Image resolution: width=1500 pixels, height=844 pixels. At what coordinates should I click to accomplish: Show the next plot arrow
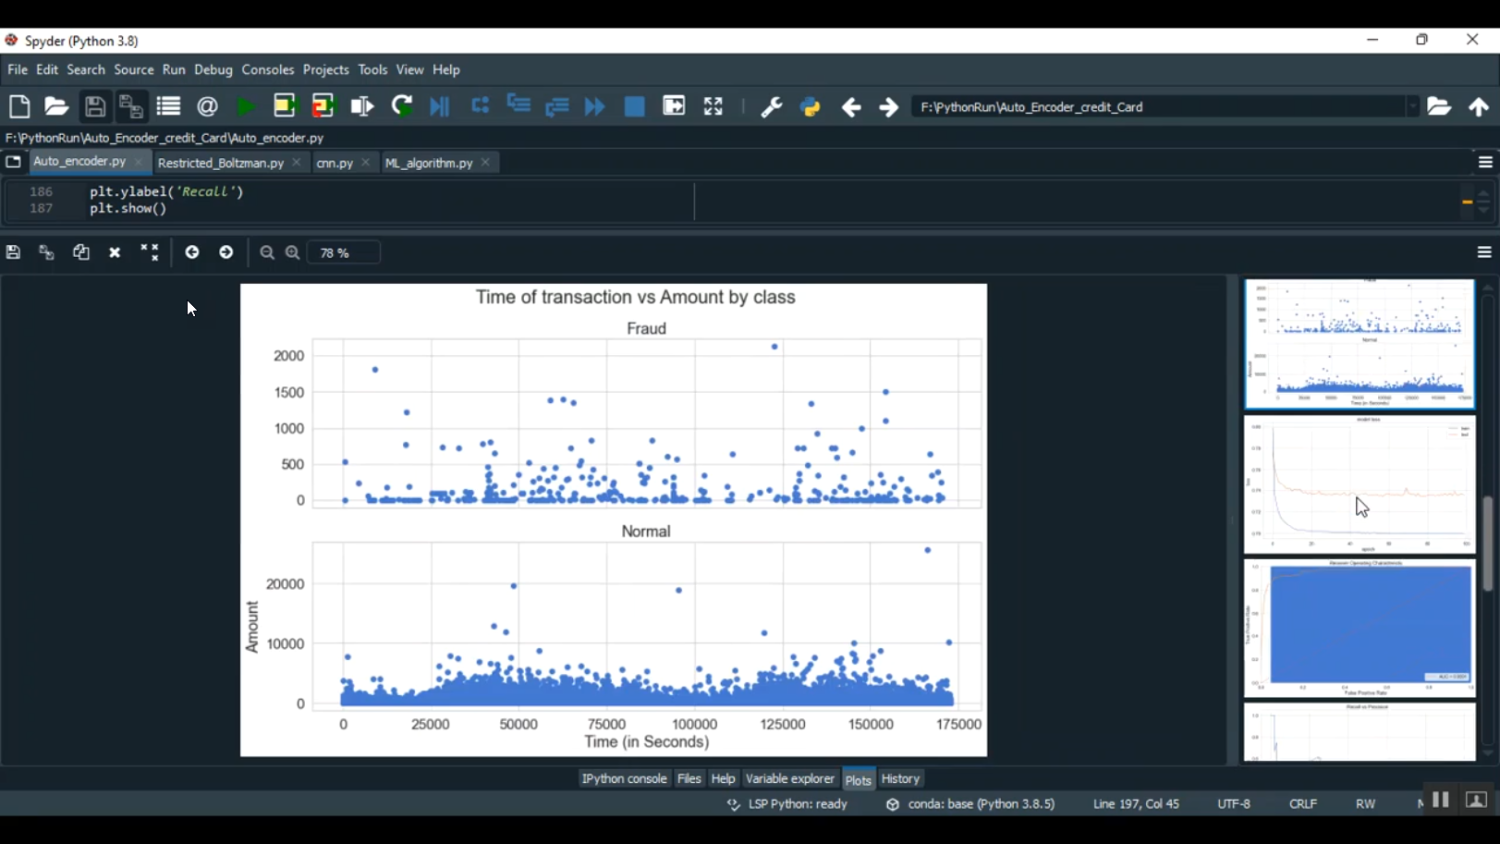point(226,253)
